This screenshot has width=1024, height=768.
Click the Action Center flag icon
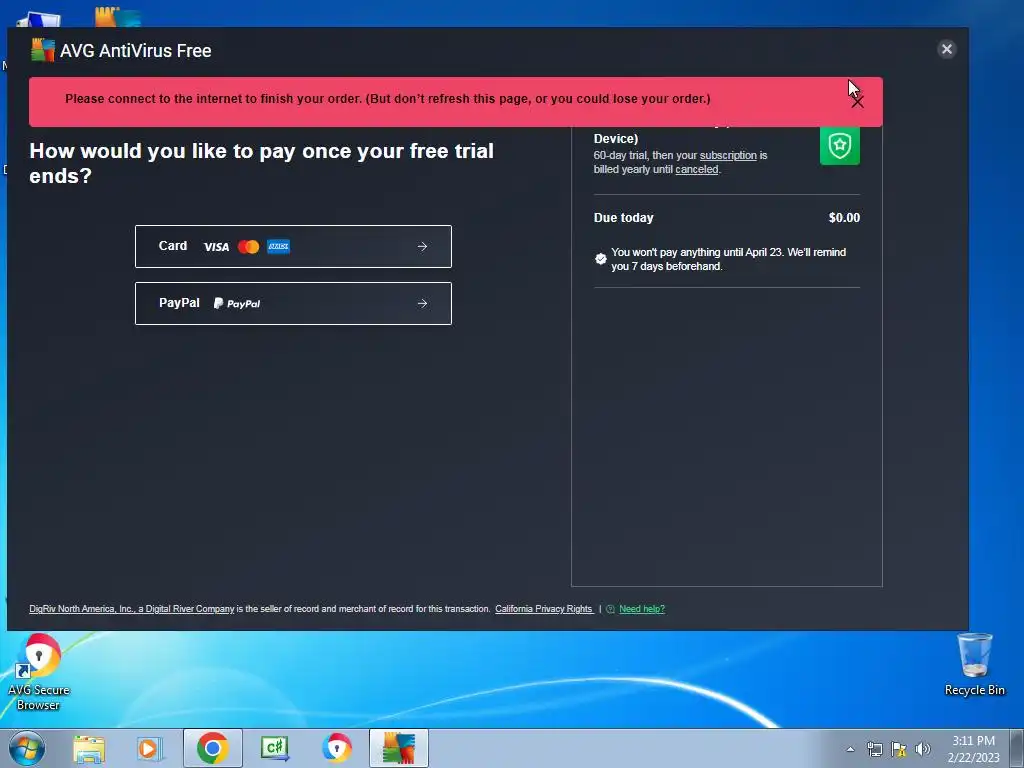click(x=899, y=749)
